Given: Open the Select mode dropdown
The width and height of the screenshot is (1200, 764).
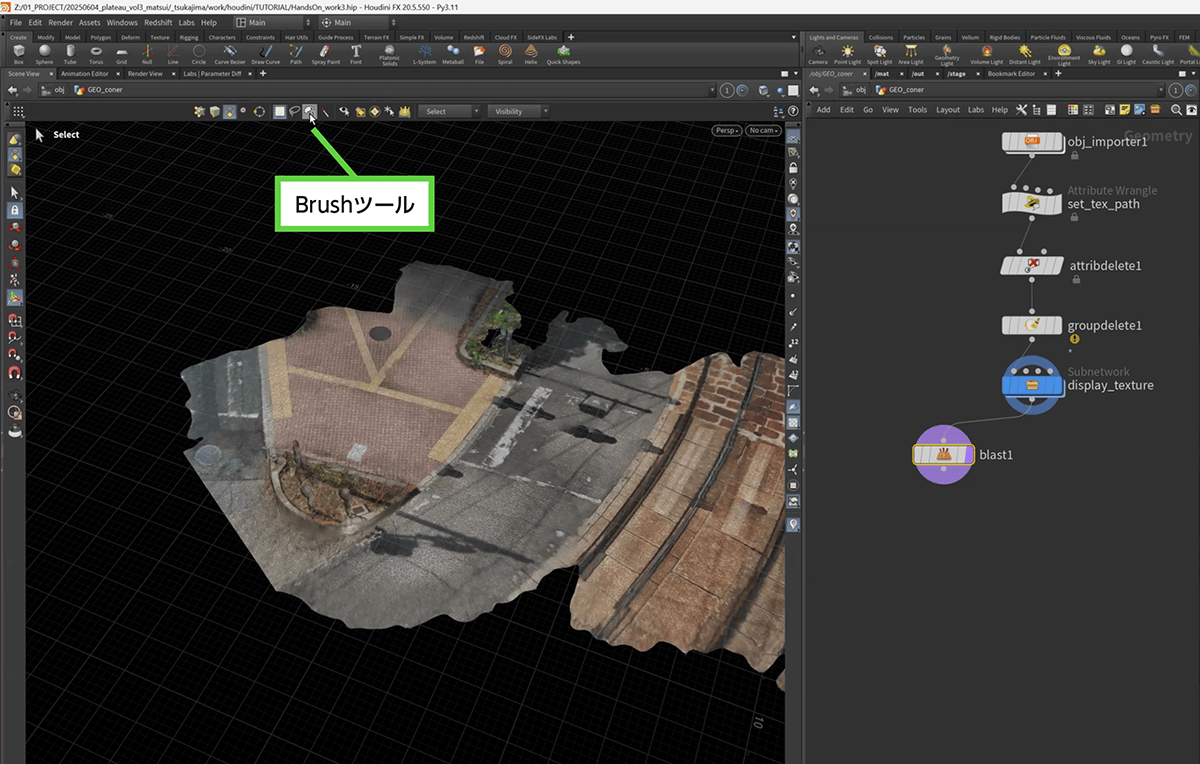Looking at the screenshot, I should [449, 111].
